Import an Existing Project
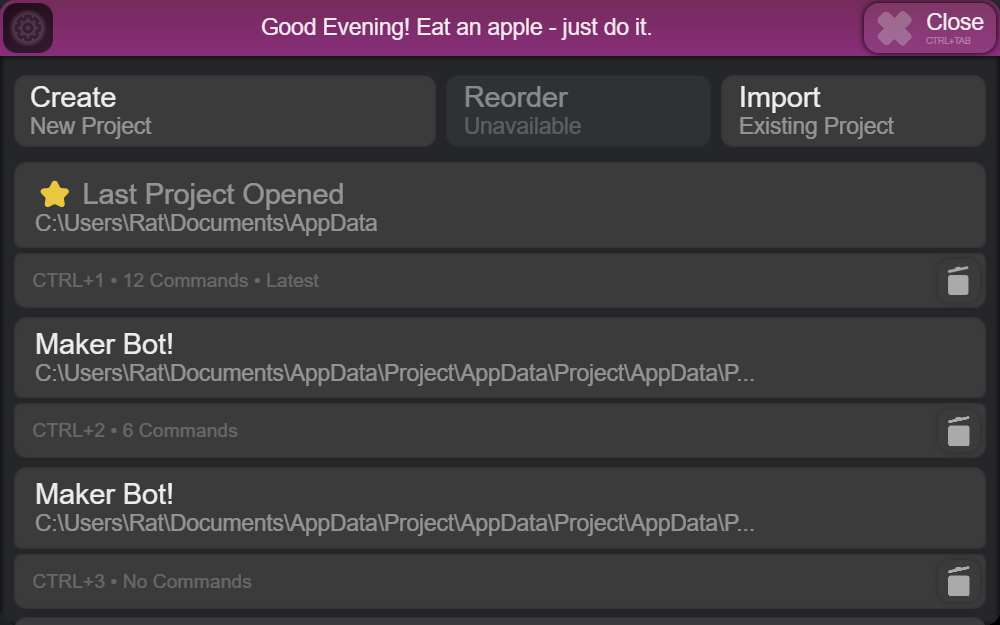 tap(853, 111)
